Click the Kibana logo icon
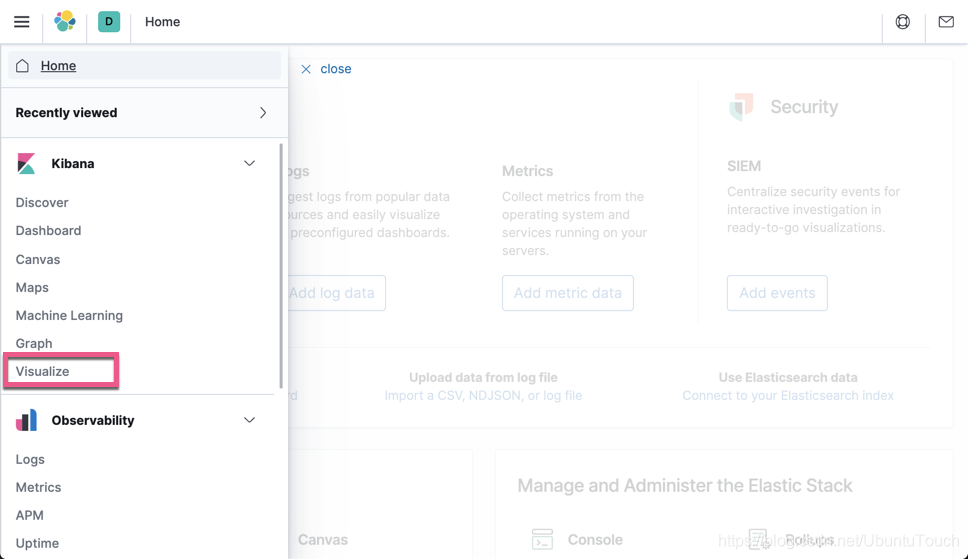 pos(26,164)
